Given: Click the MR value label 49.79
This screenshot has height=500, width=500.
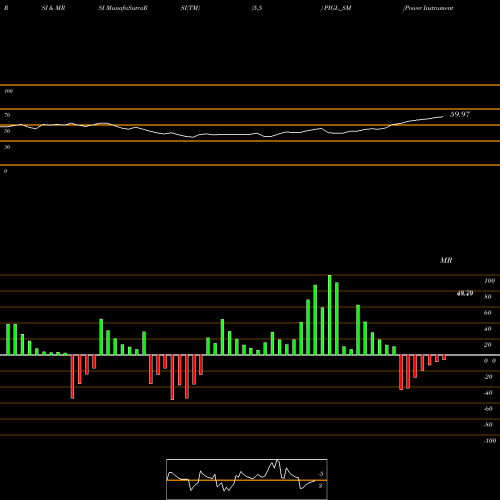Looking at the screenshot, I should [465, 293].
